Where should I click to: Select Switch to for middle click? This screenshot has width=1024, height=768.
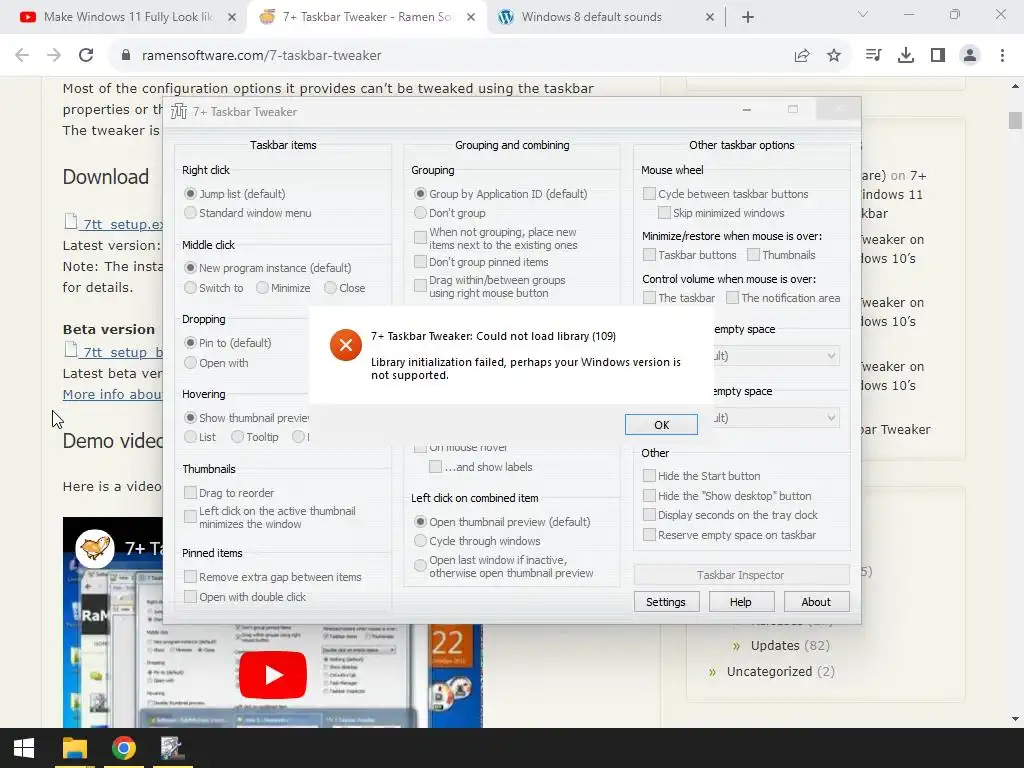click(190, 288)
